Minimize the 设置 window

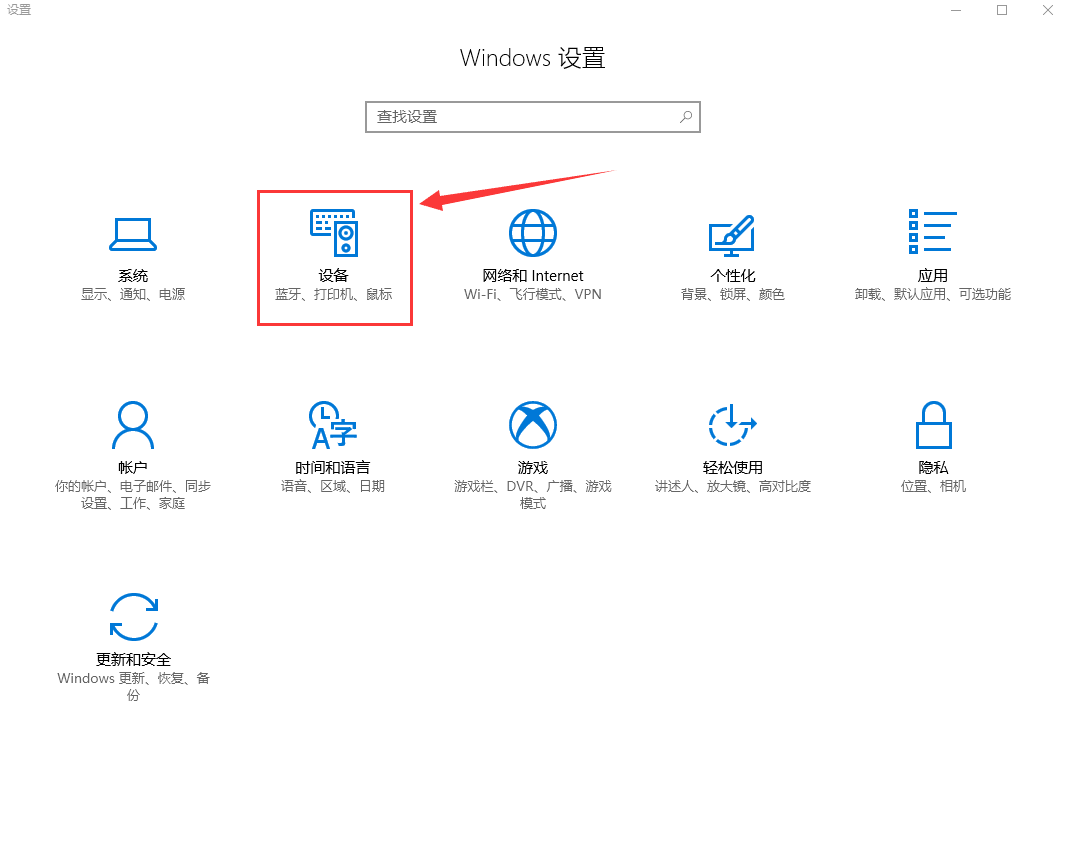[x=956, y=10]
